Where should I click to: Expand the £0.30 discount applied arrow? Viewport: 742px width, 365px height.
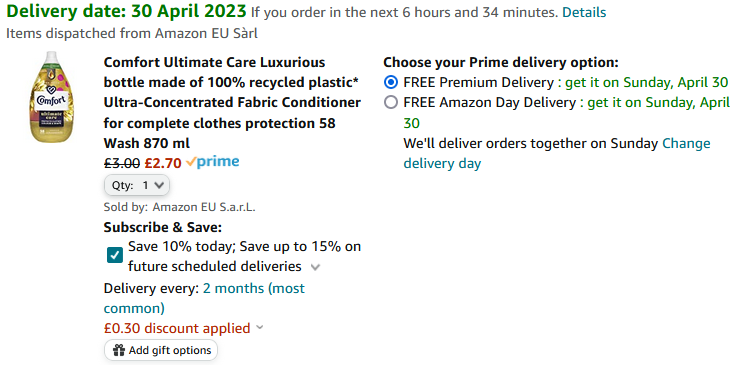coord(259,328)
